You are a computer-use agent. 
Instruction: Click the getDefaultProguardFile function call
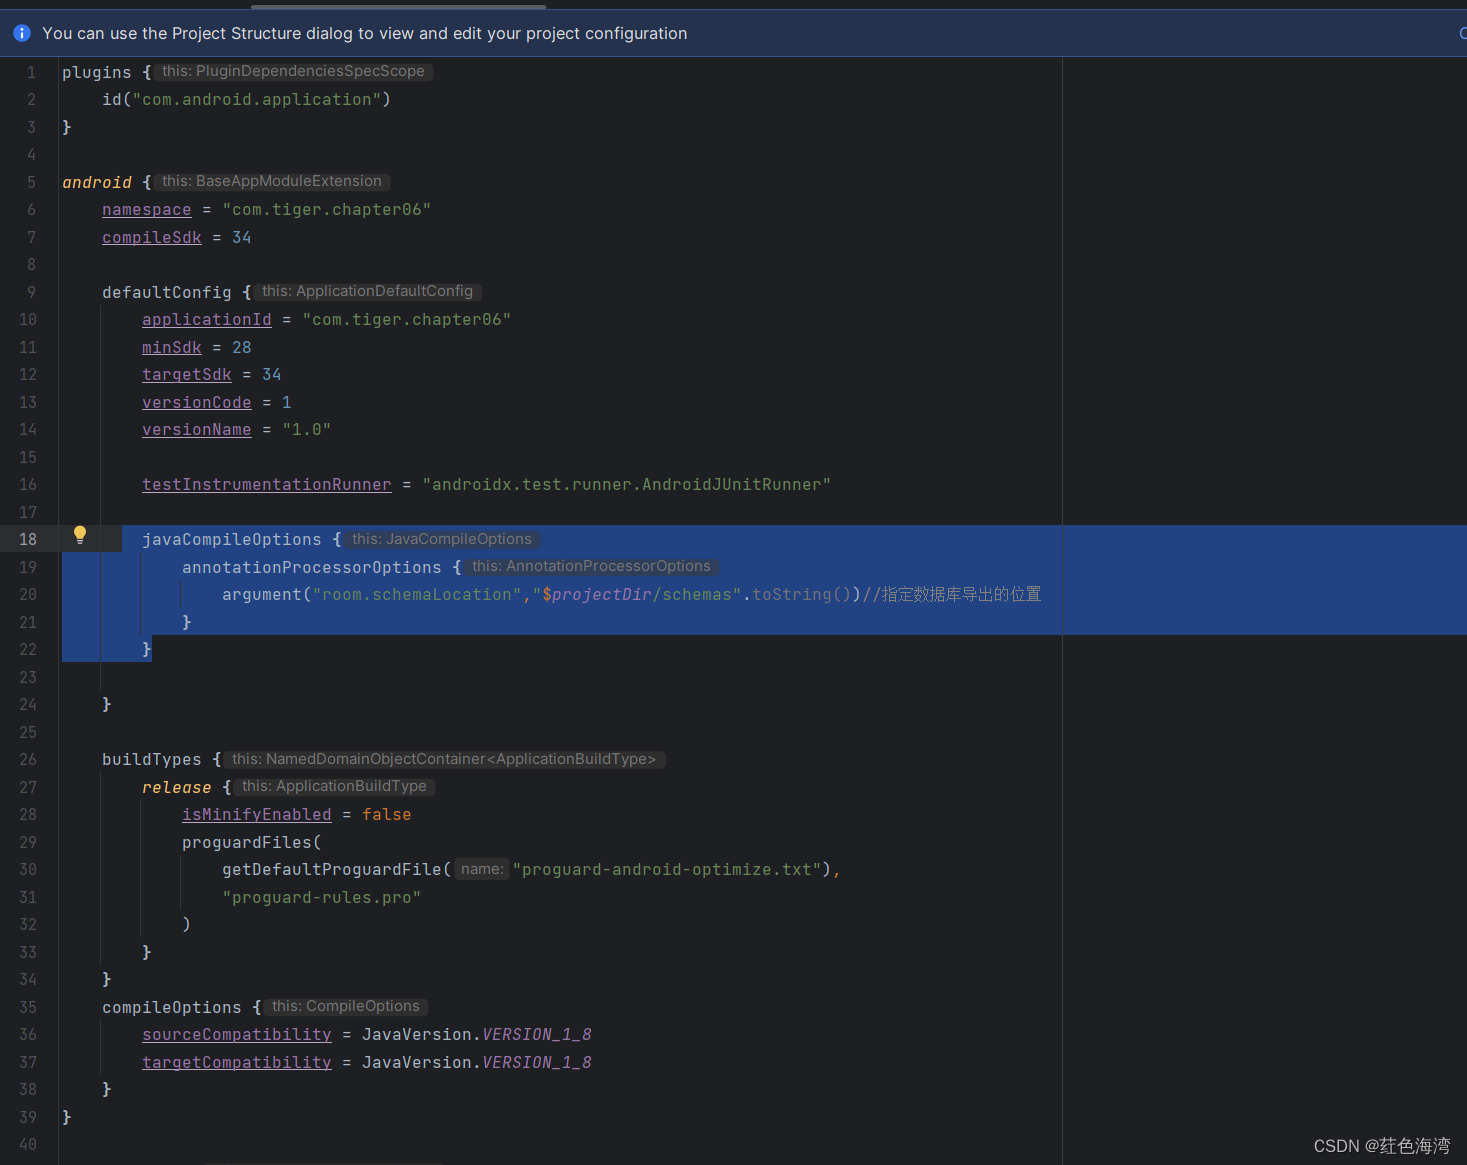coord(331,868)
